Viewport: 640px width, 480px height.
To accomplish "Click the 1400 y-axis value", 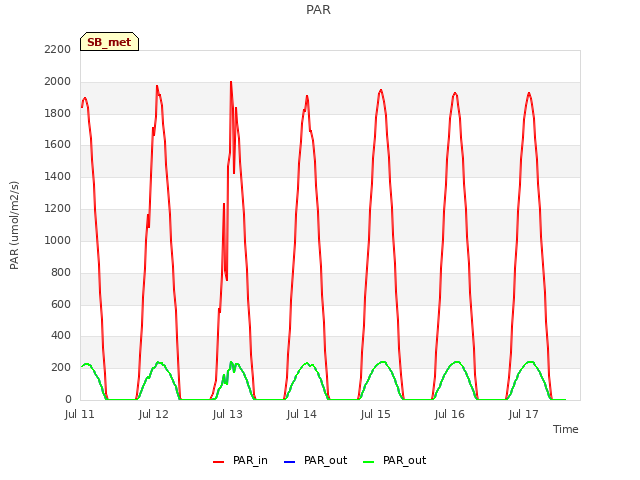I will coord(58,177).
